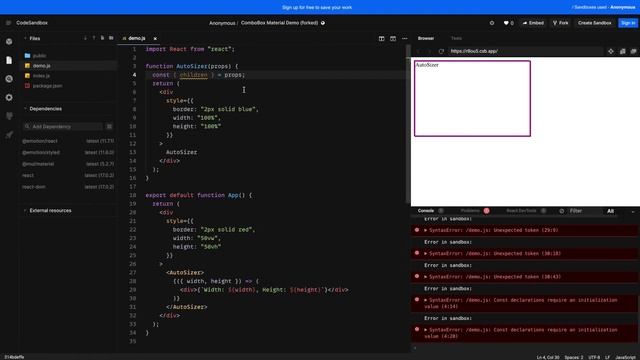Image resolution: width=640 pixels, height=360 pixels.
Task: Open demo.js in the file tree
Action: (x=41, y=66)
